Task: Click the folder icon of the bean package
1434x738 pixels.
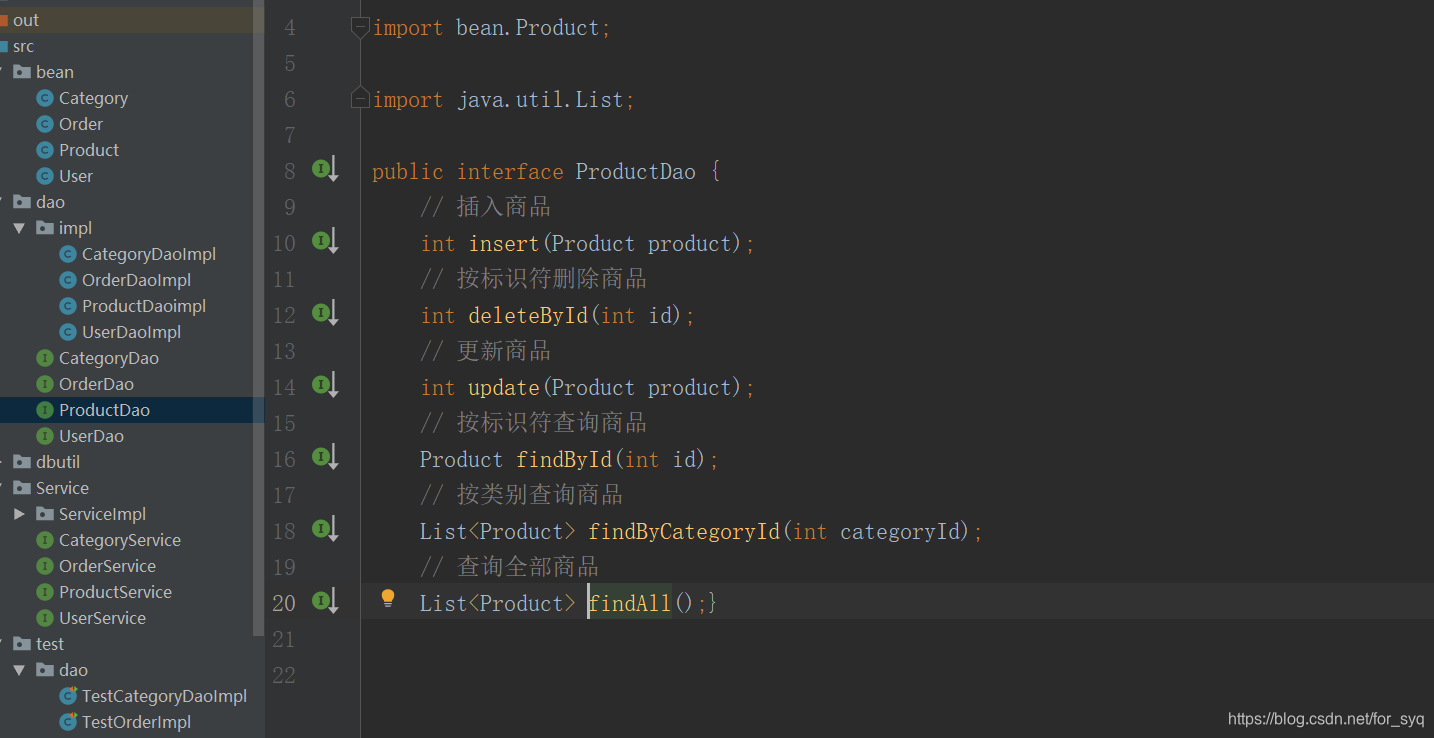Action: [22, 72]
